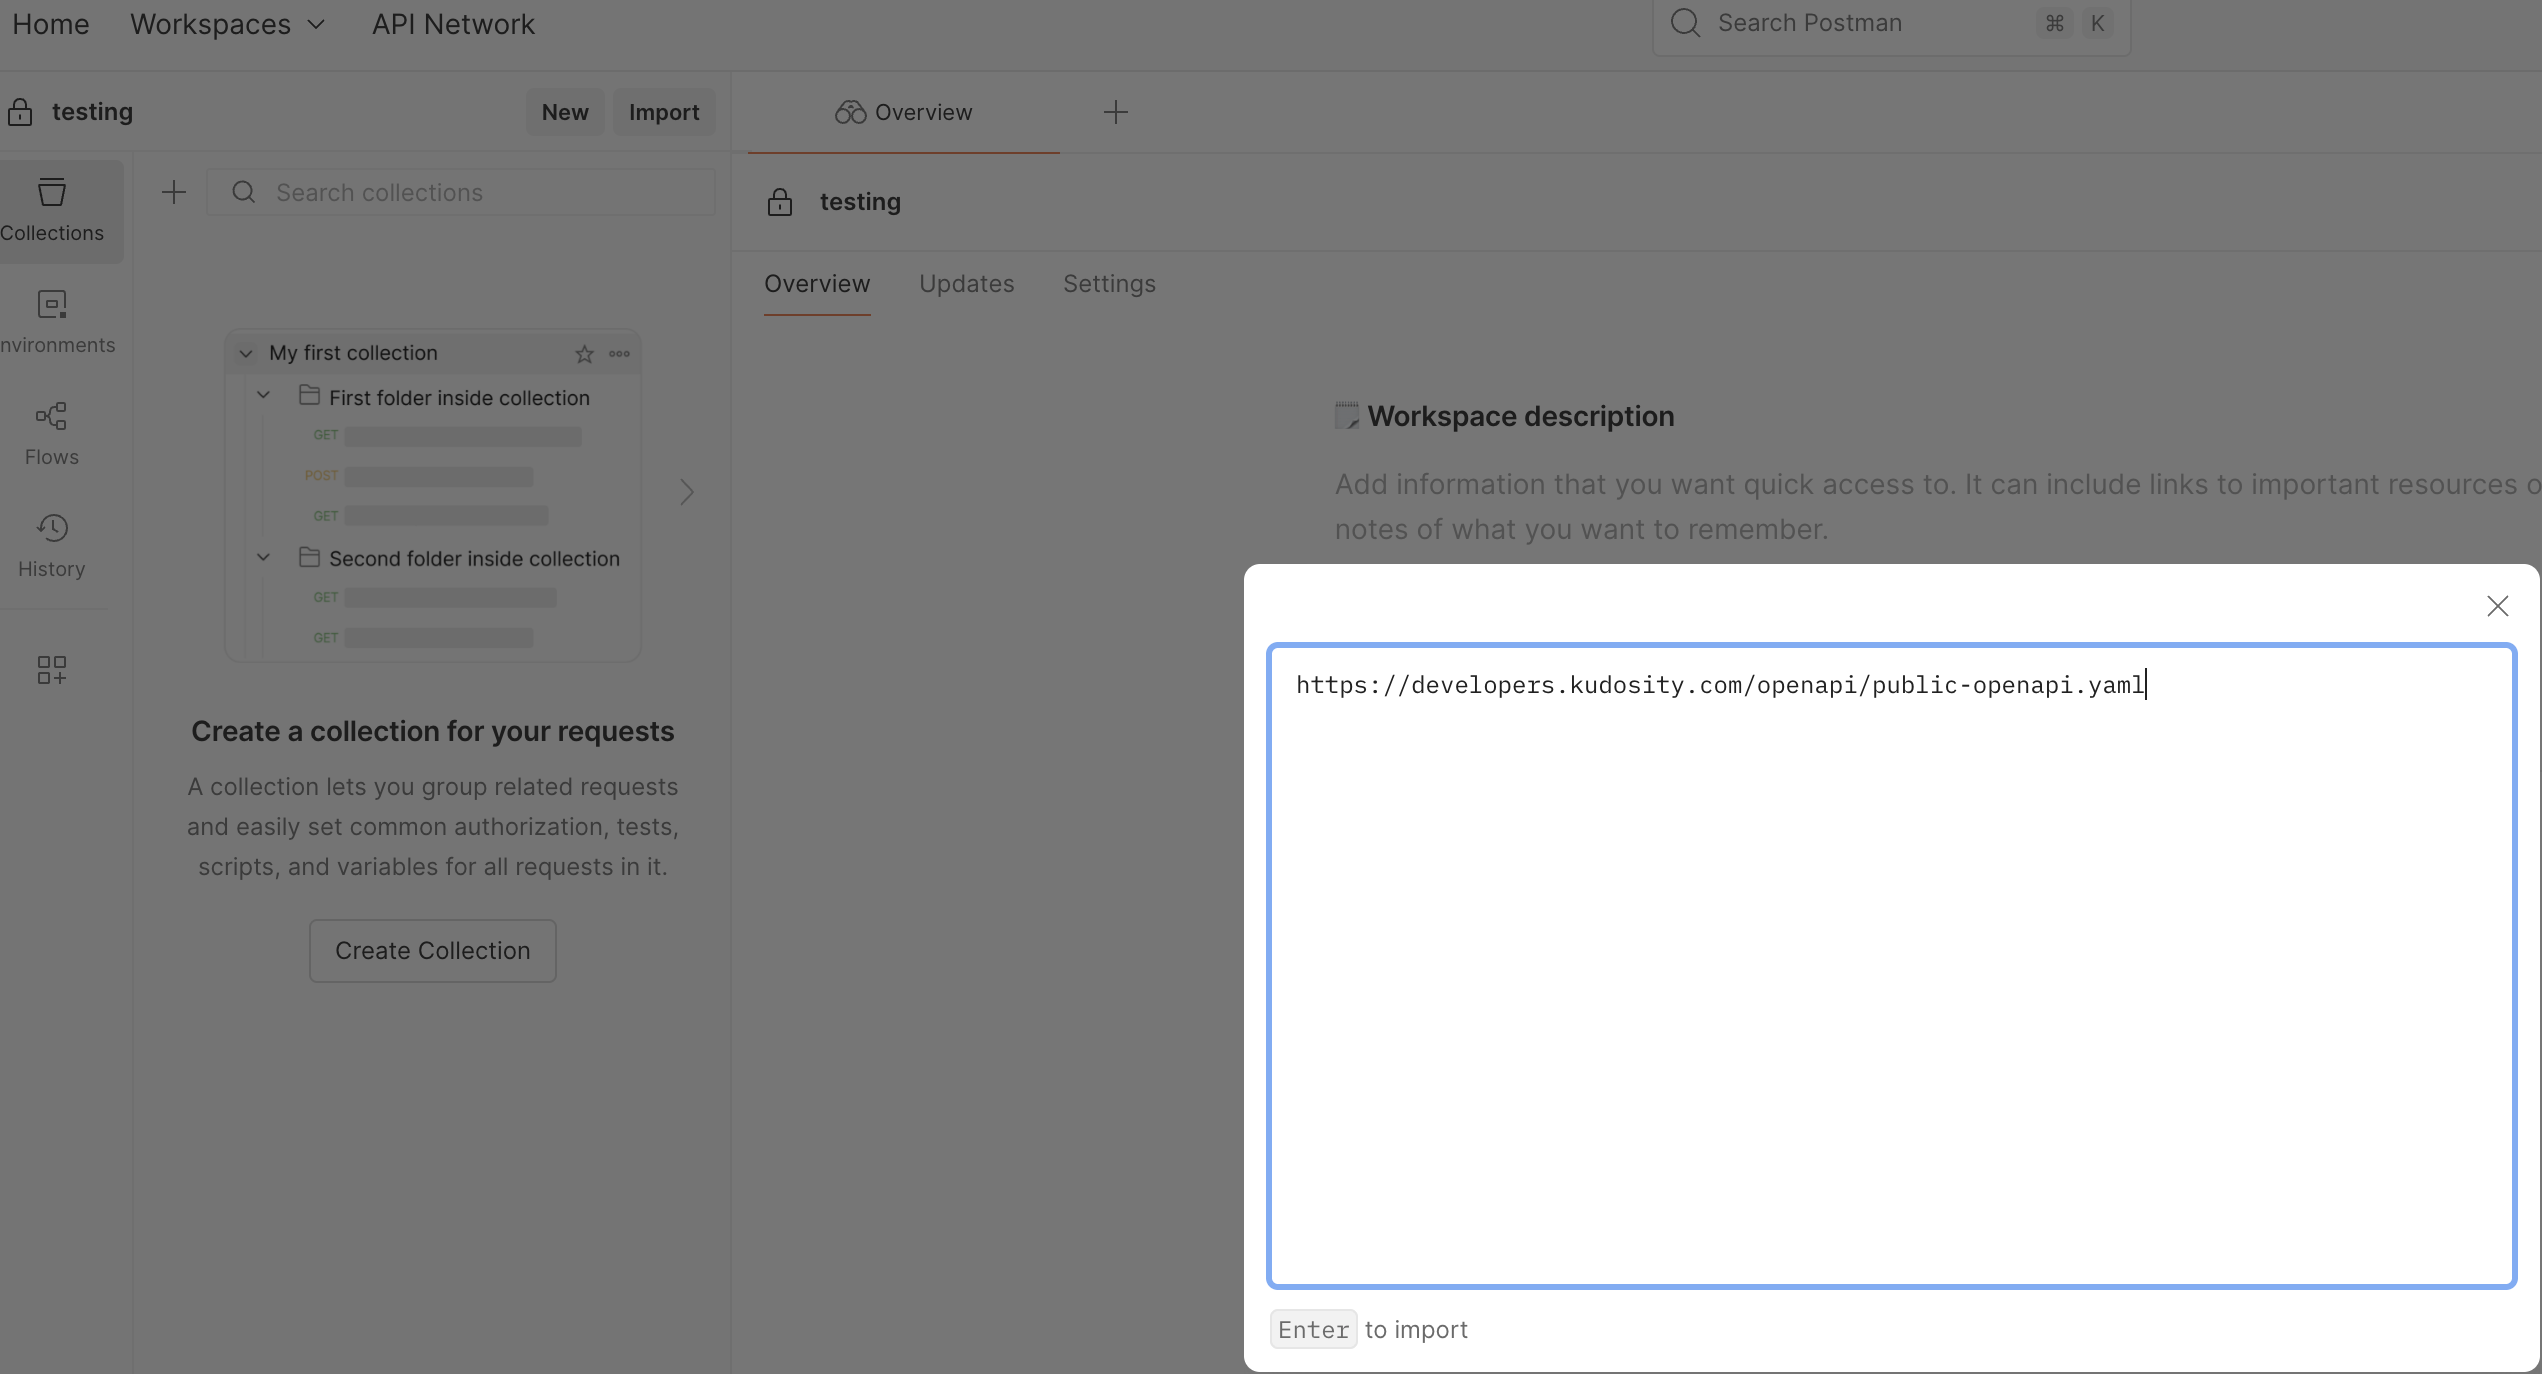This screenshot has width=2542, height=1374.
Task: Focus the Search collections field
Action: click(x=461, y=192)
